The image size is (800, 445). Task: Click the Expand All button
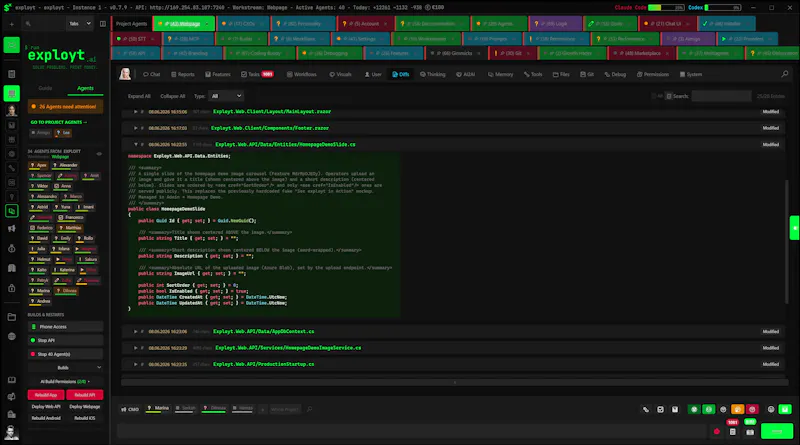139,96
